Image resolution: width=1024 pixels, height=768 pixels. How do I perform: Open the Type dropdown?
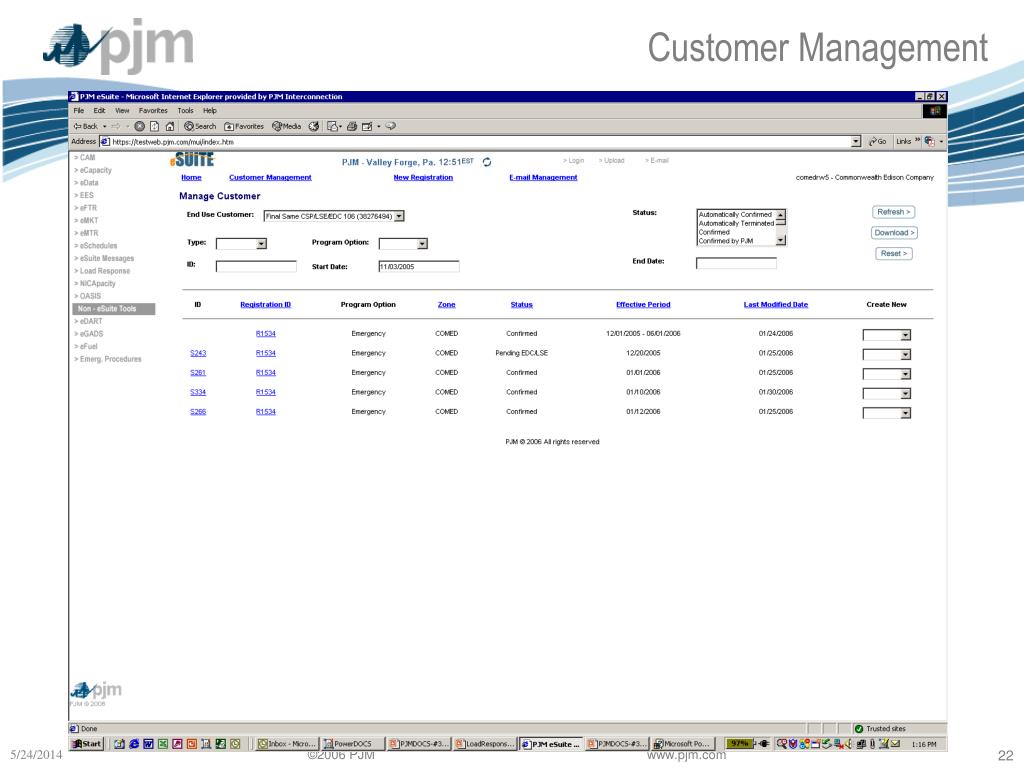(x=261, y=244)
